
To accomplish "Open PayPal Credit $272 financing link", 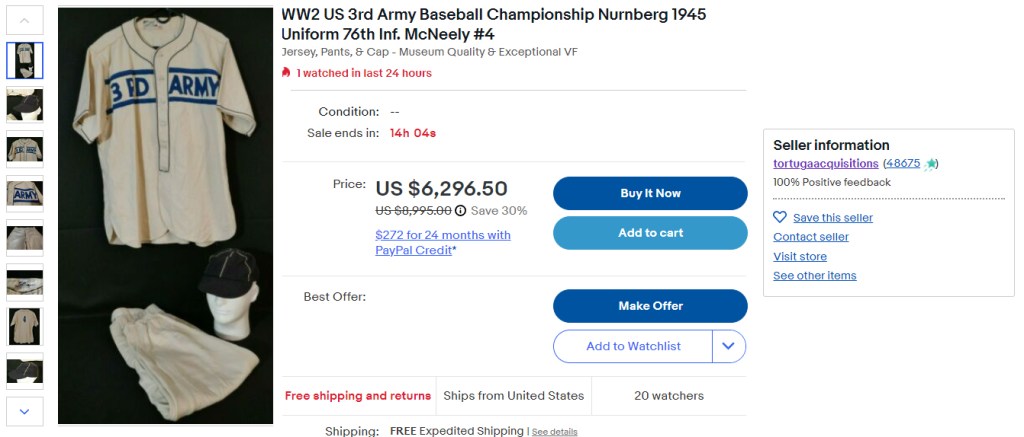I will (442, 243).
